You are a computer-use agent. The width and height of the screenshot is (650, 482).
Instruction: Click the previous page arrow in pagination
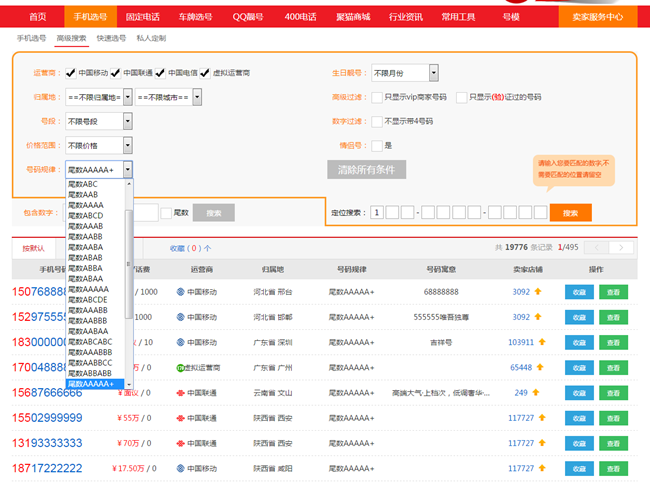coord(597,247)
